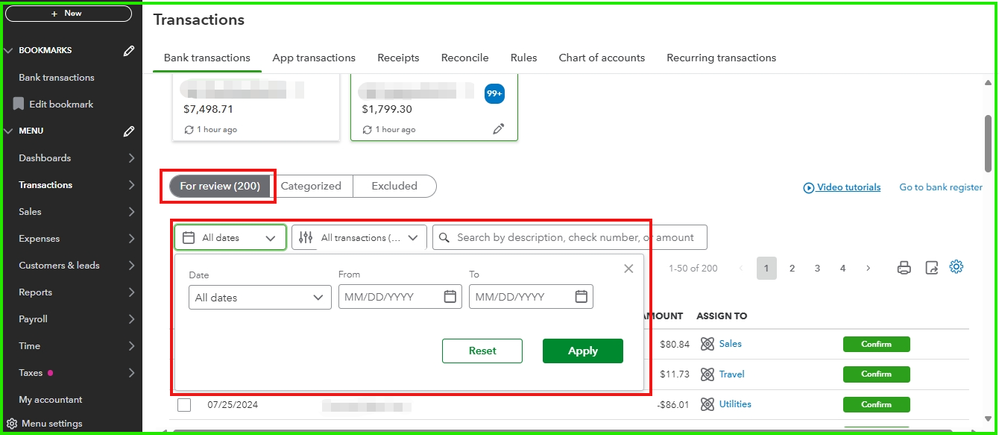Screen dimensions: 999x435
Task: Click the To date input field
Action: (x=531, y=297)
